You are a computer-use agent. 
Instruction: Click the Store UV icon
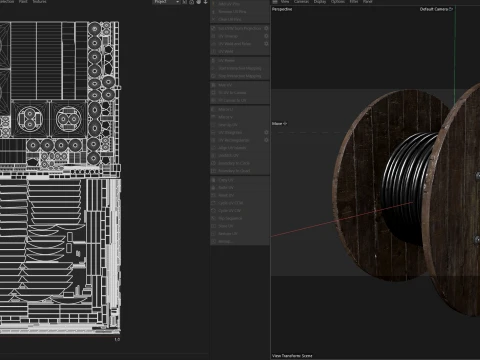coord(214,226)
